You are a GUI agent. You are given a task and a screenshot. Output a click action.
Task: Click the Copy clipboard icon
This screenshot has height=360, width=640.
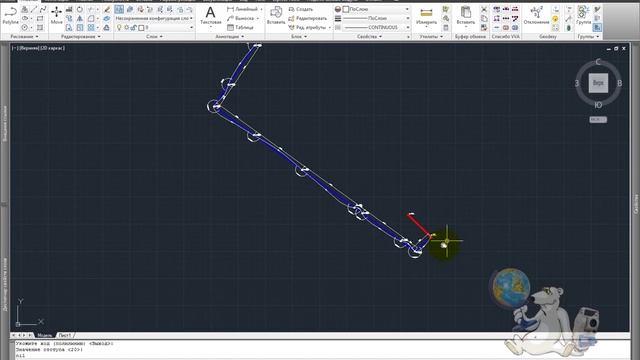[x=484, y=18]
